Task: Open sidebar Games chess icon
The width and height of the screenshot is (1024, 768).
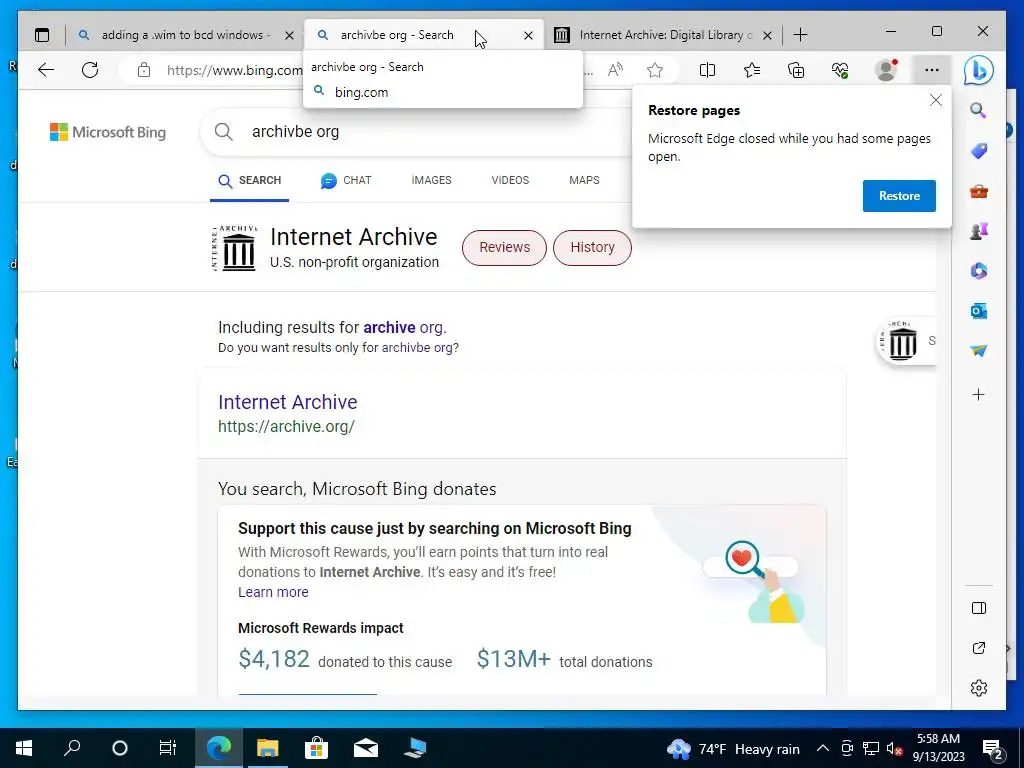Action: point(978,231)
